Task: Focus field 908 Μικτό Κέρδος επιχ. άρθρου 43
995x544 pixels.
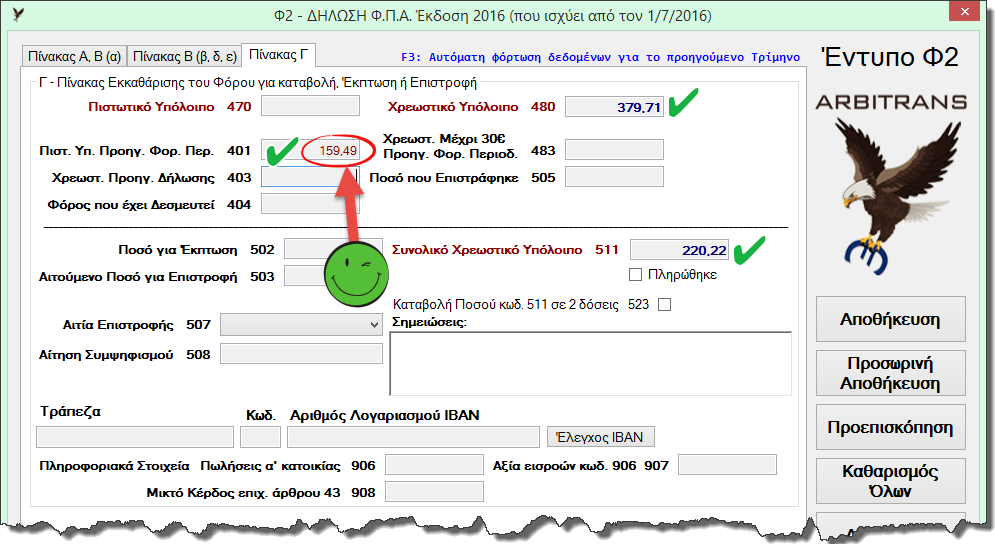Action: tap(434, 491)
